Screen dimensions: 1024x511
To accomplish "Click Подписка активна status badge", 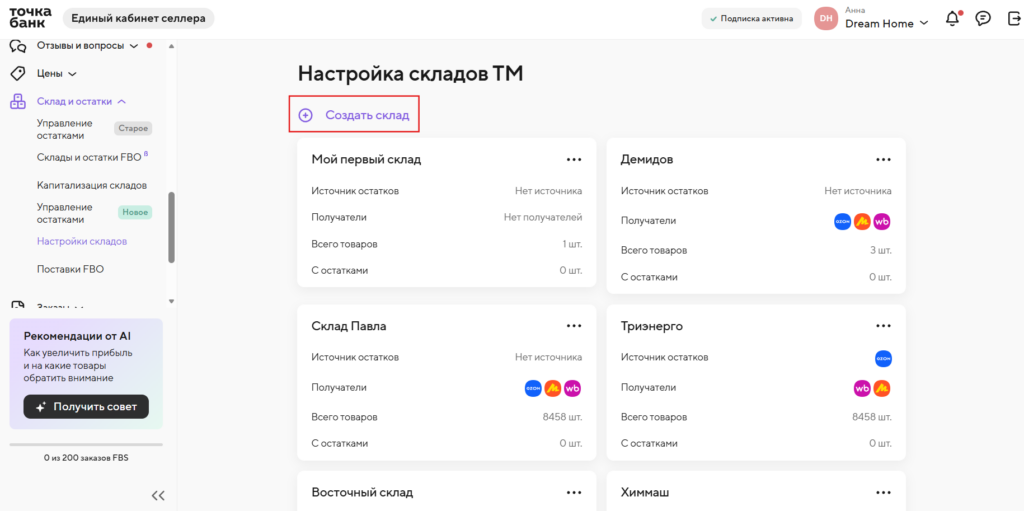I will [752, 19].
